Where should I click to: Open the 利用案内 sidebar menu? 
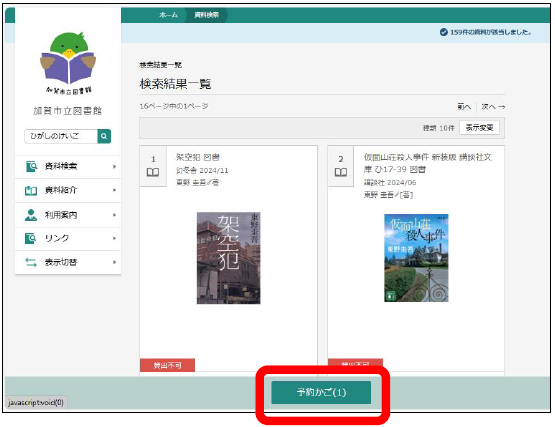[x=68, y=215]
